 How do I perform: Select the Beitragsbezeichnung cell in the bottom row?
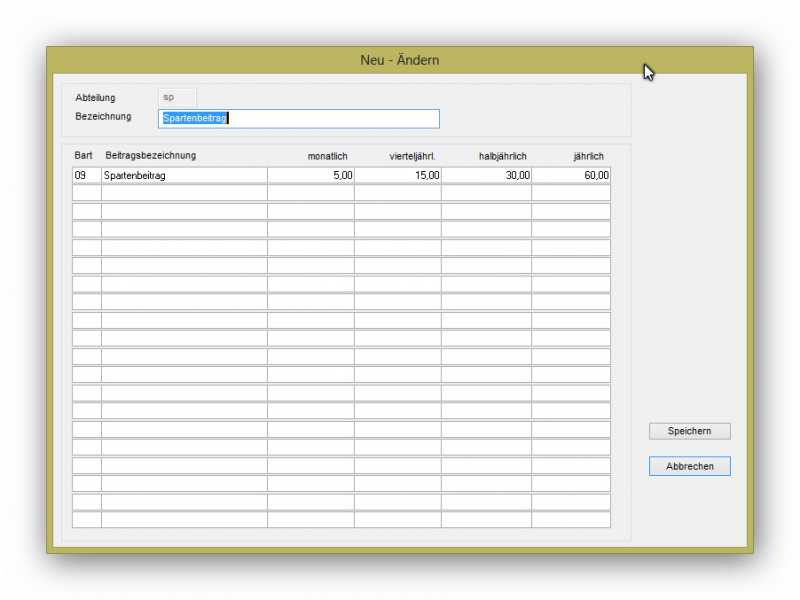tap(184, 519)
